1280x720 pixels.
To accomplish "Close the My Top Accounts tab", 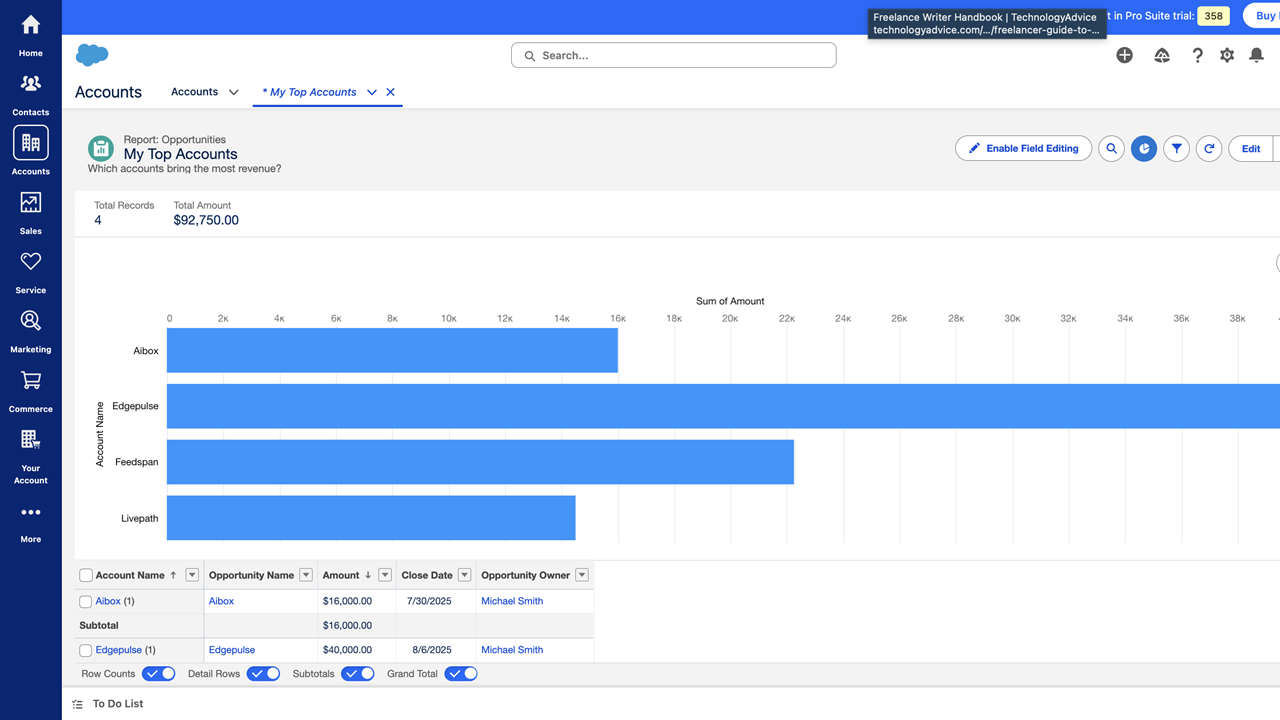I will [x=391, y=92].
